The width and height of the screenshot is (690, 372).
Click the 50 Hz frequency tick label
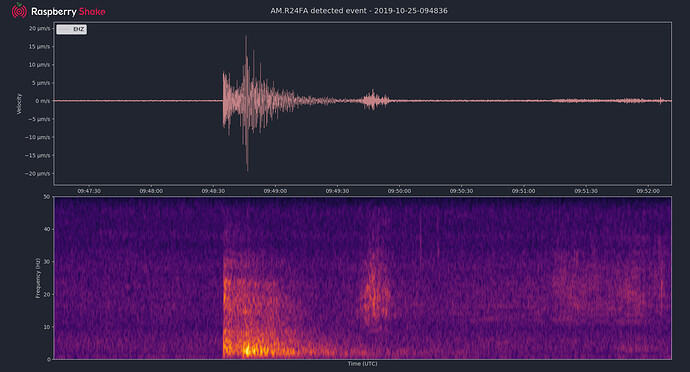[47, 197]
